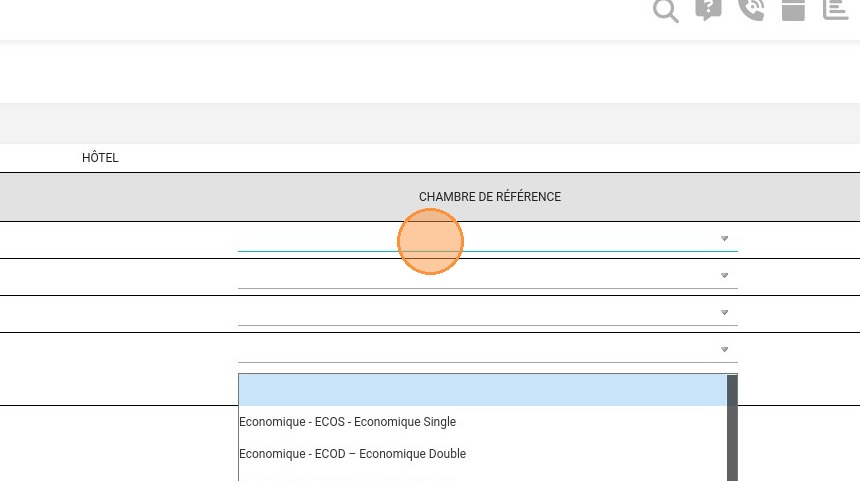The image size is (860, 481).
Task: Choose Economique - ECOS - Economique Single
Action: (347, 422)
